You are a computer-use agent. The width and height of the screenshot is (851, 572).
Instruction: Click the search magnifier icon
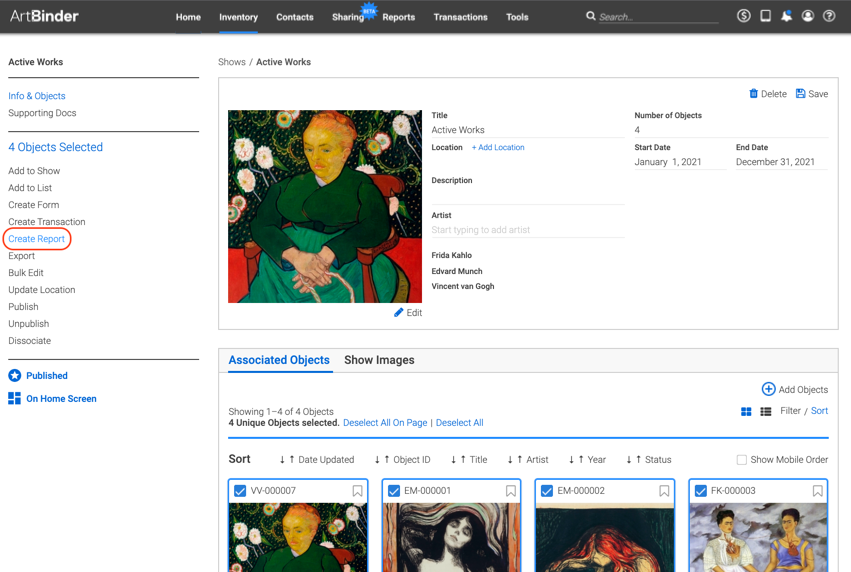[x=590, y=16]
